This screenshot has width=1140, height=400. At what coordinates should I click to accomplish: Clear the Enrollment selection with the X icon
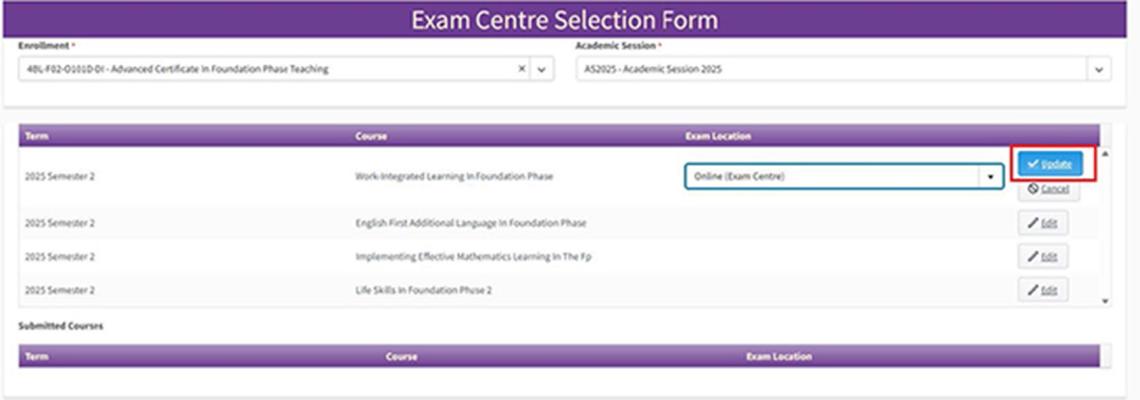click(522, 69)
